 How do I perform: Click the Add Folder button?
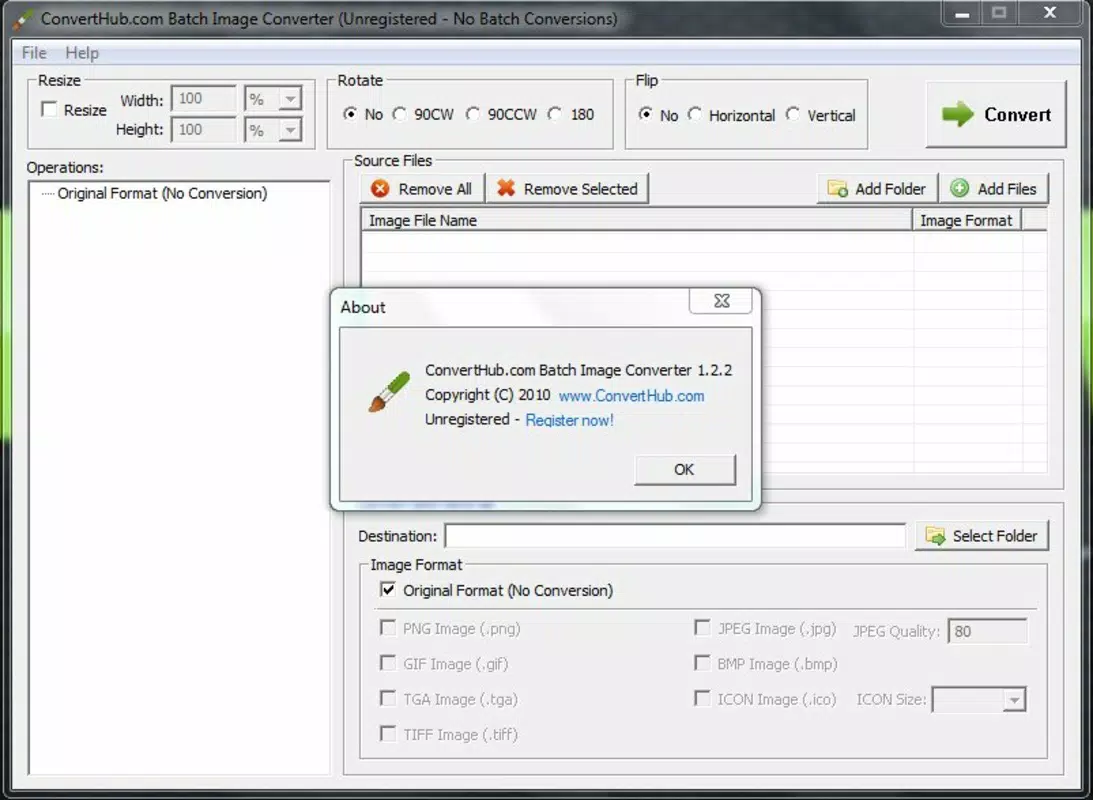pos(877,189)
